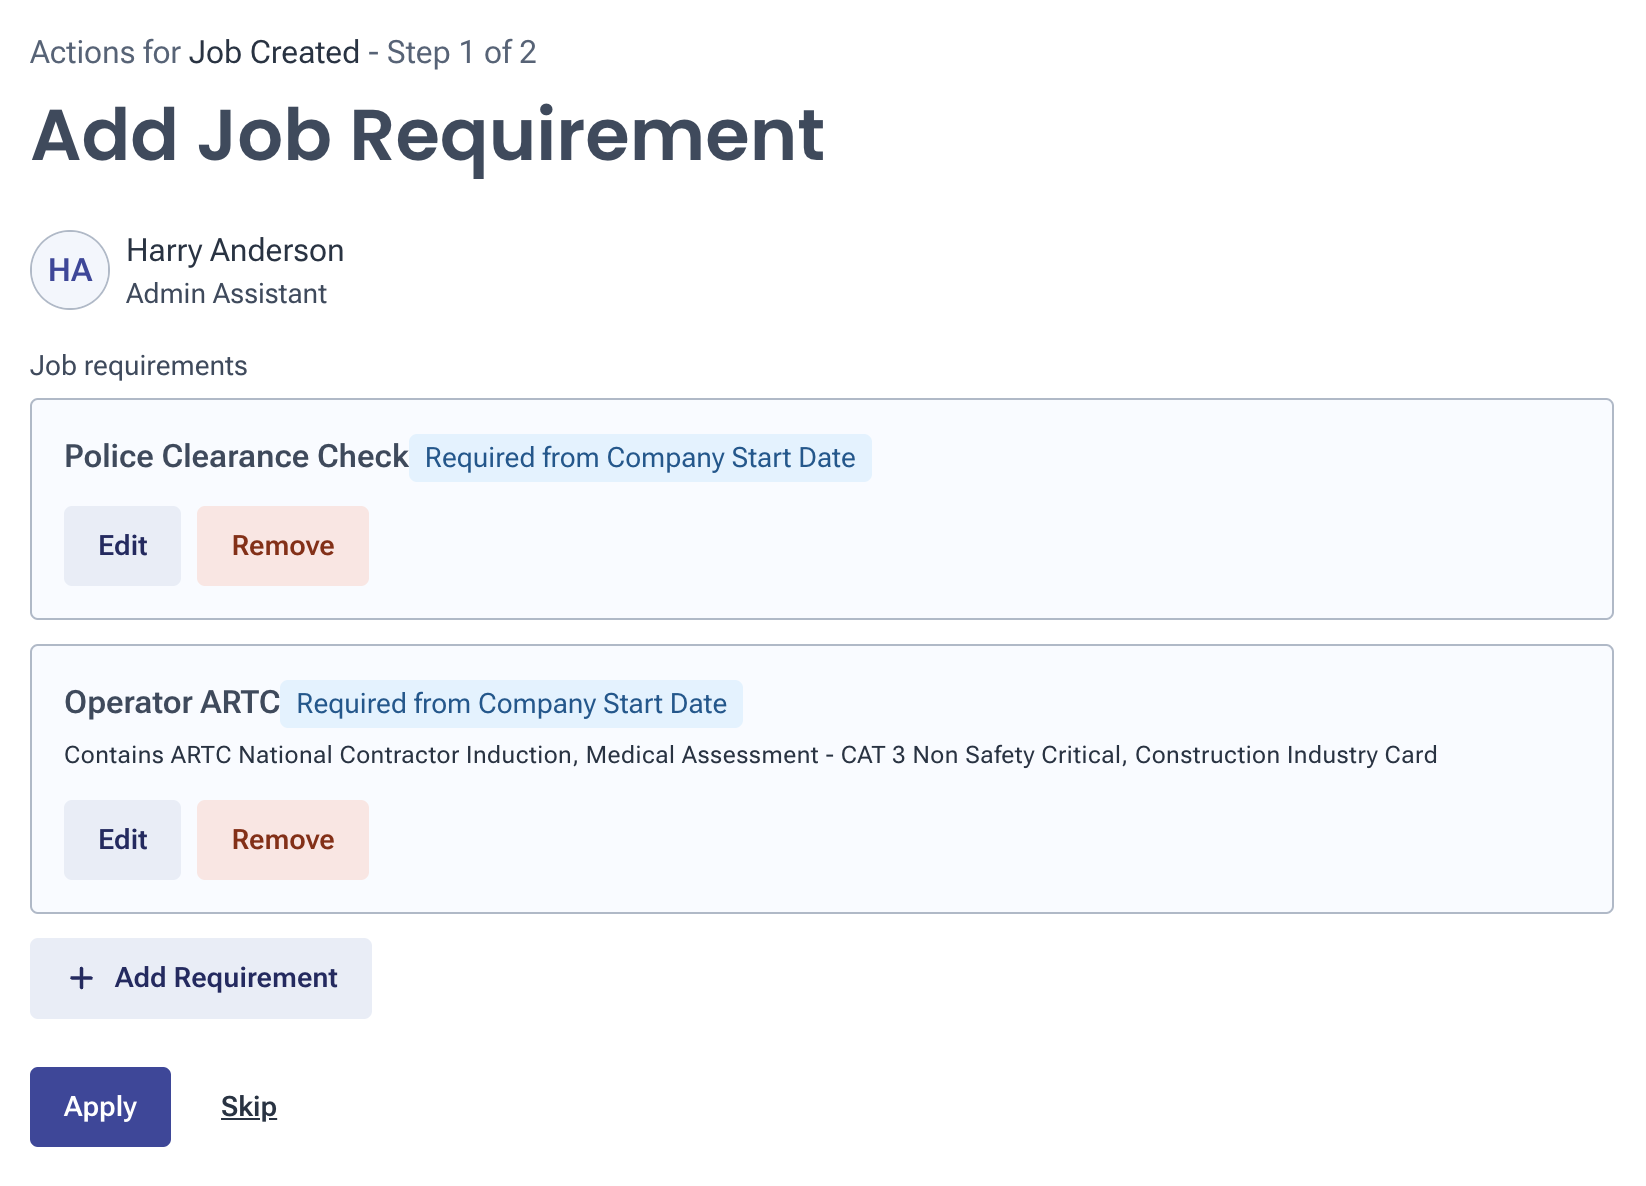Click the Police Clearance Check card title
This screenshot has height=1186, width=1646.
(x=236, y=456)
